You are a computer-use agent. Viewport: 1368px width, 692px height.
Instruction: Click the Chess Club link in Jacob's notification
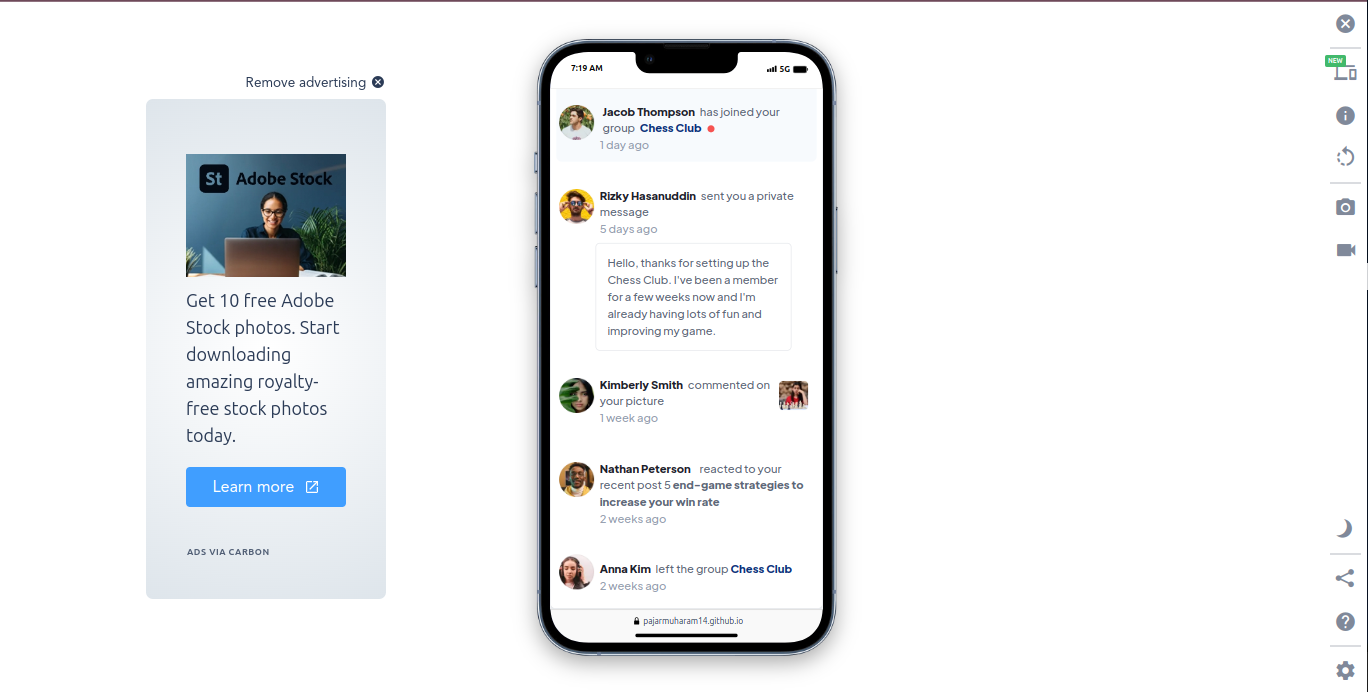point(670,128)
